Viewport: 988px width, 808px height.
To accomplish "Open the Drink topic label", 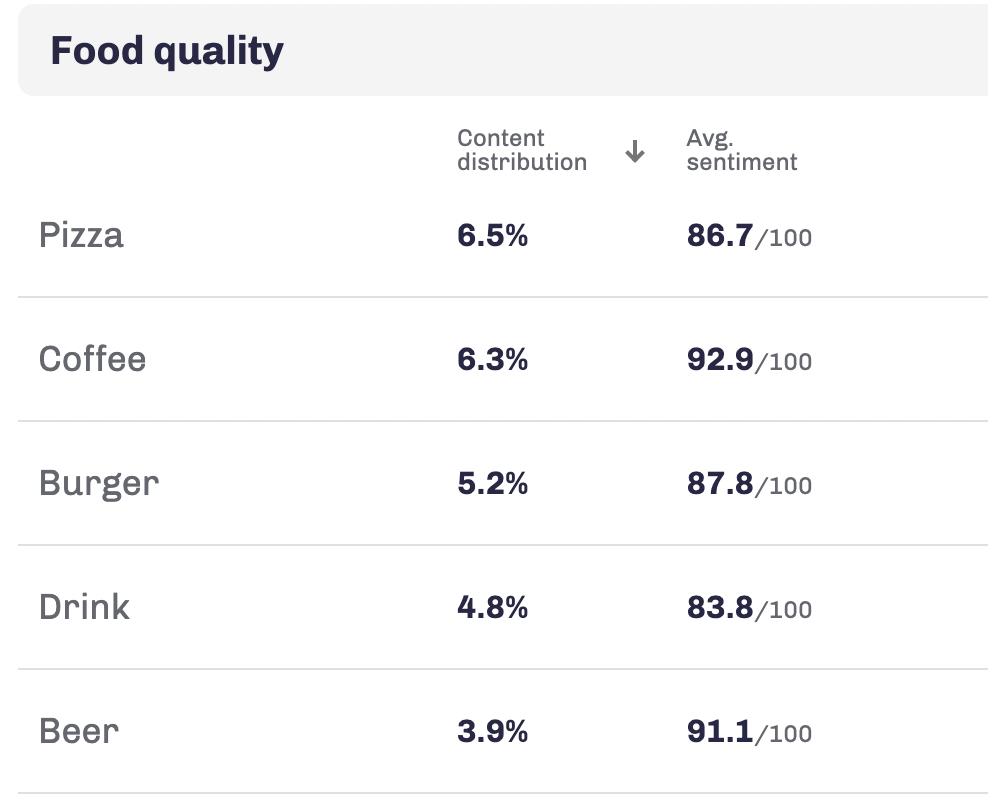I will (84, 608).
